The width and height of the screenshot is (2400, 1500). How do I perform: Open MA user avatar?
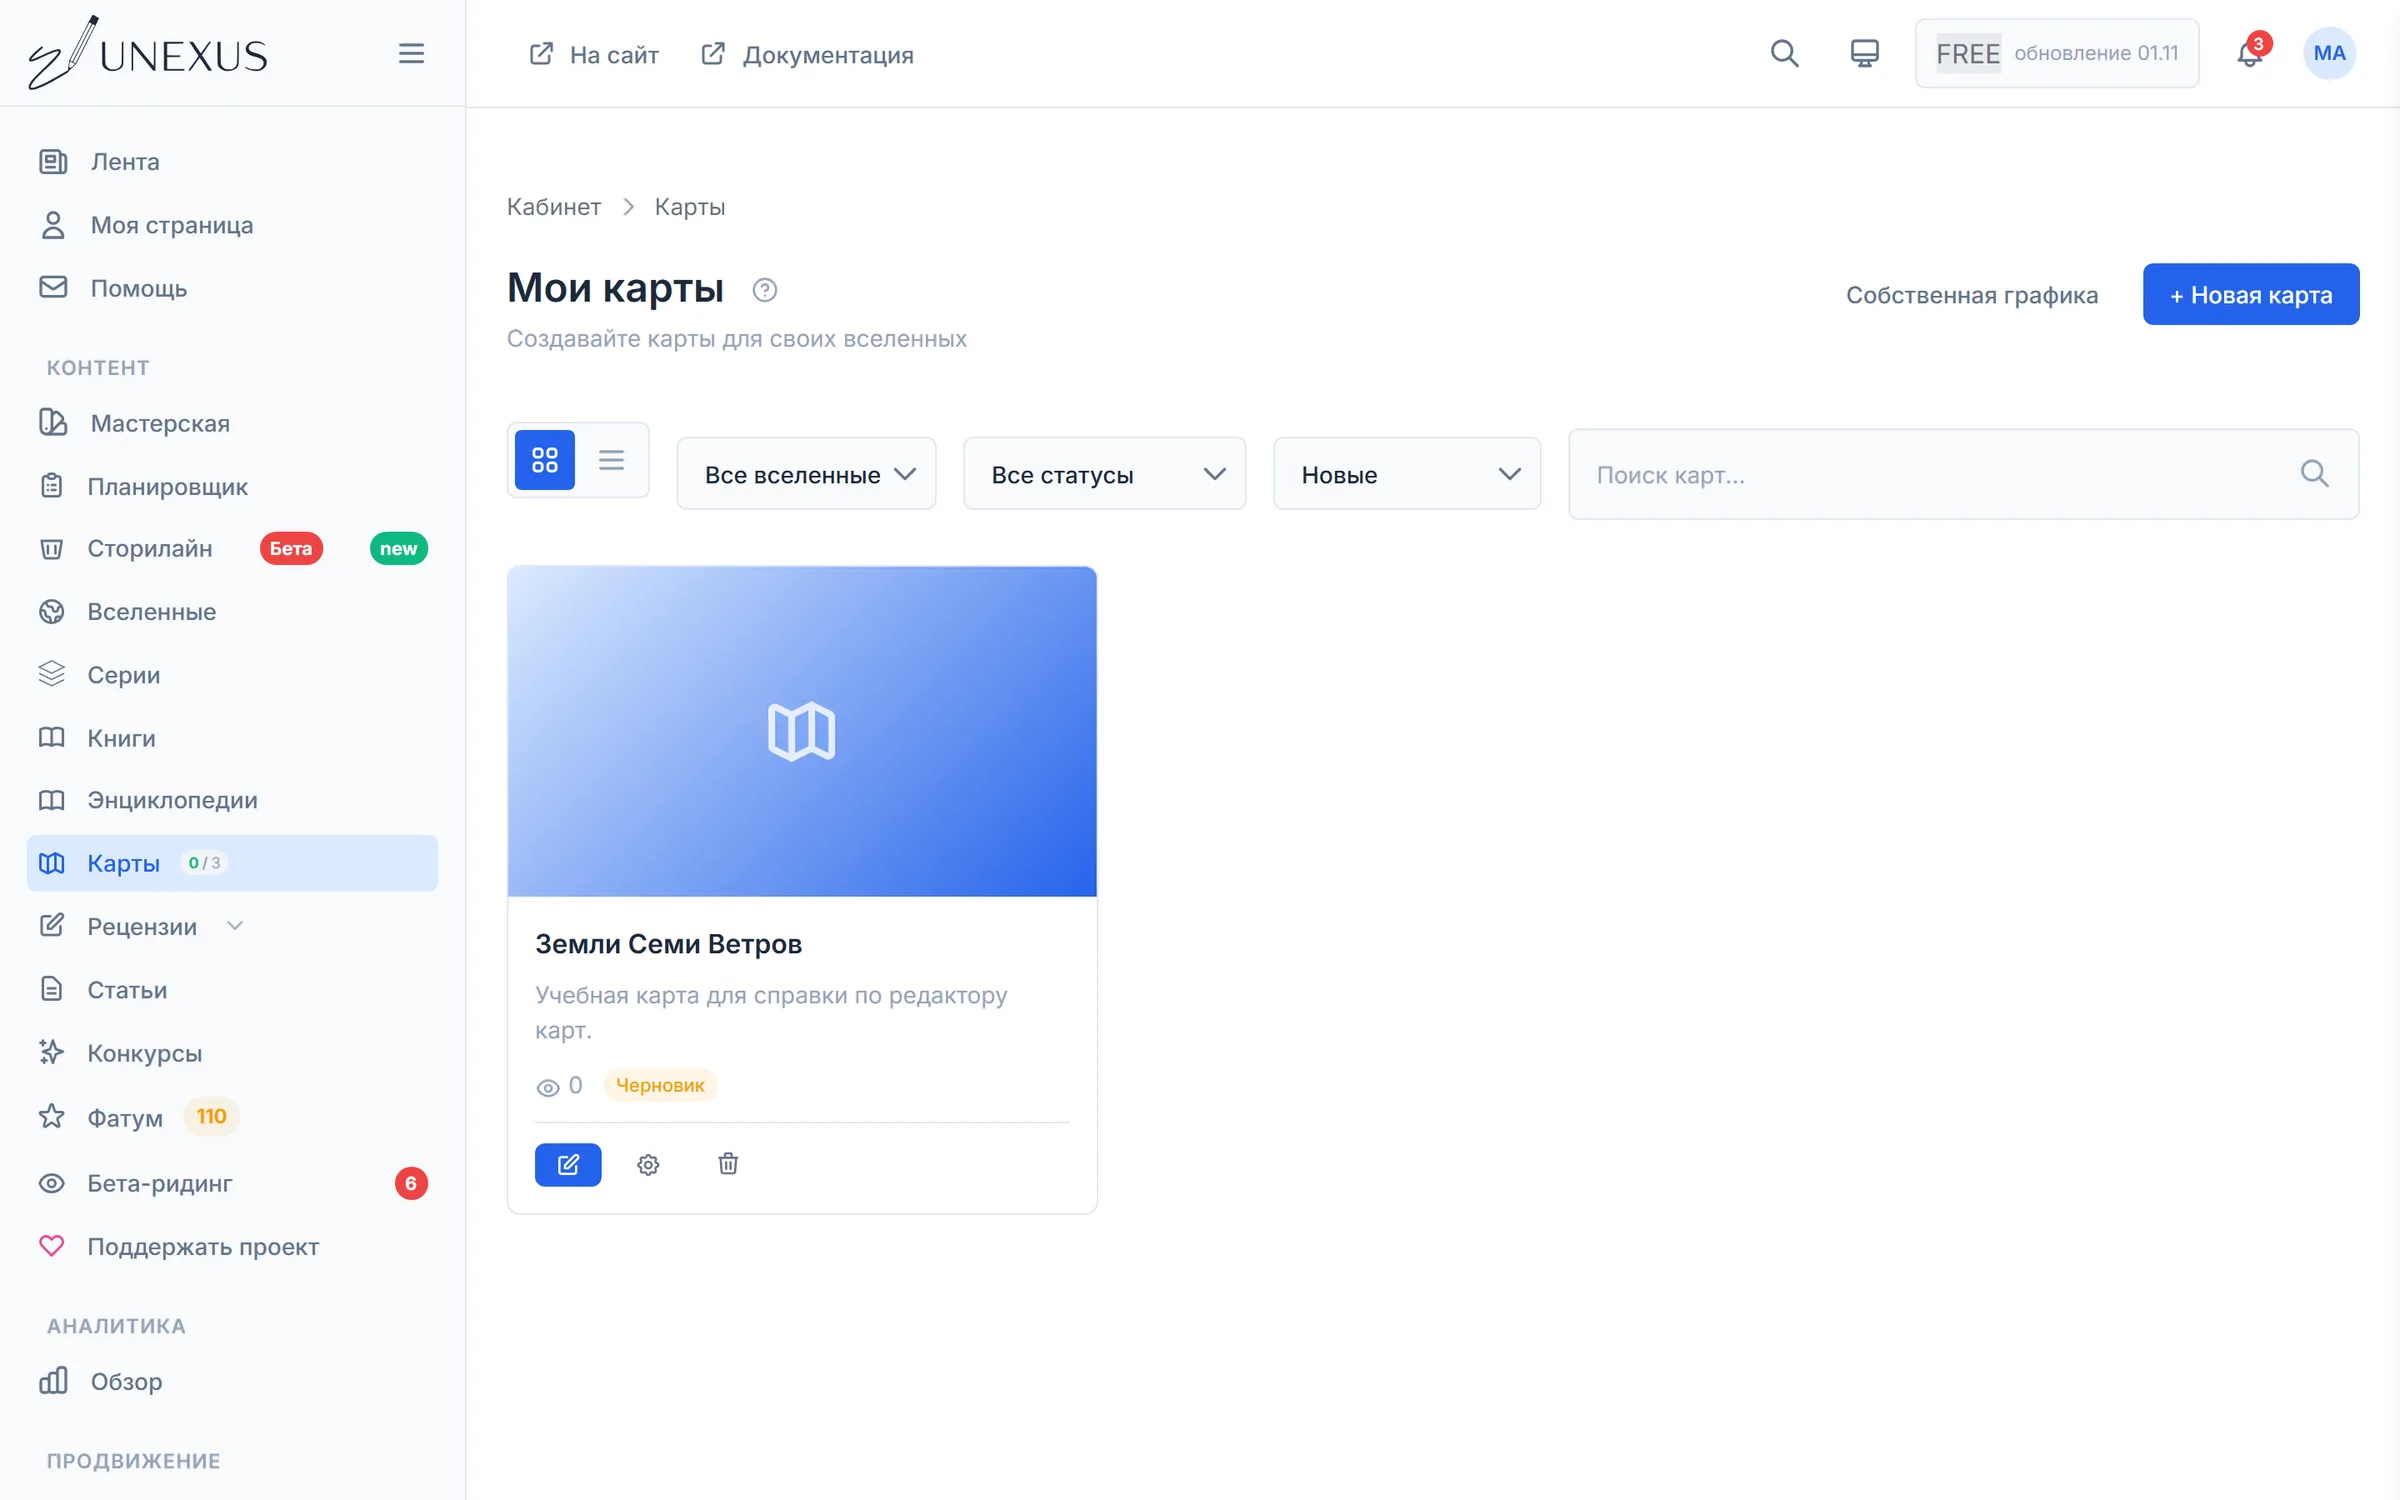(x=2329, y=53)
